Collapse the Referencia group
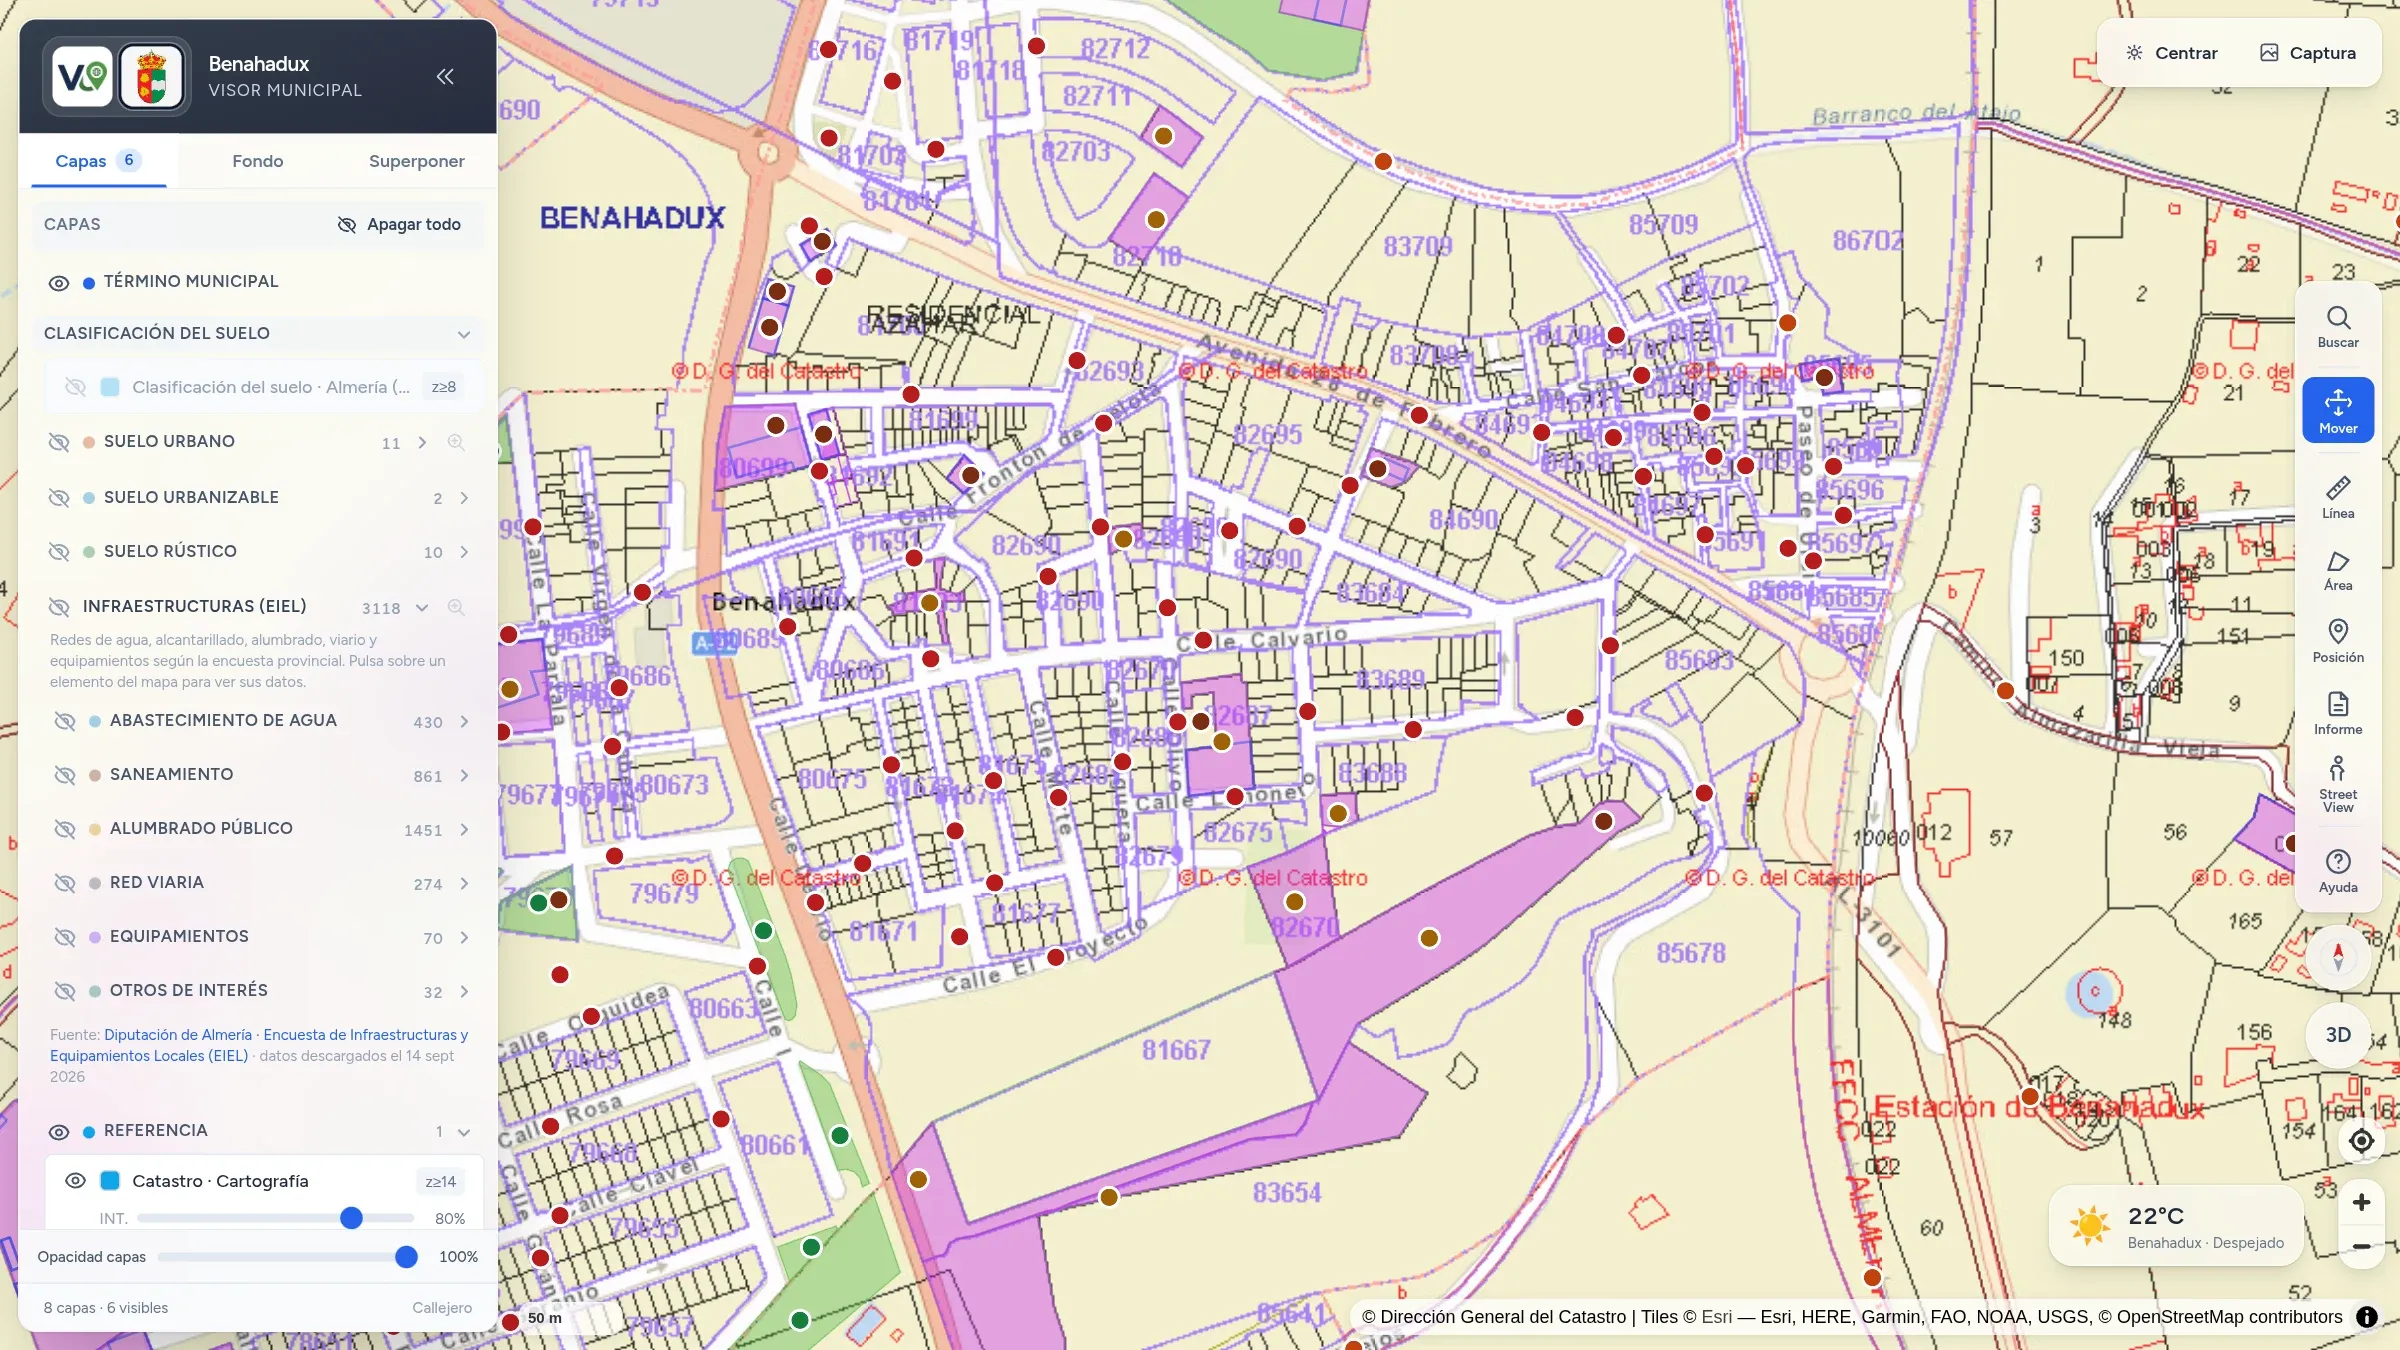This screenshot has width=2400, height=1350. tap(464, 1132)
